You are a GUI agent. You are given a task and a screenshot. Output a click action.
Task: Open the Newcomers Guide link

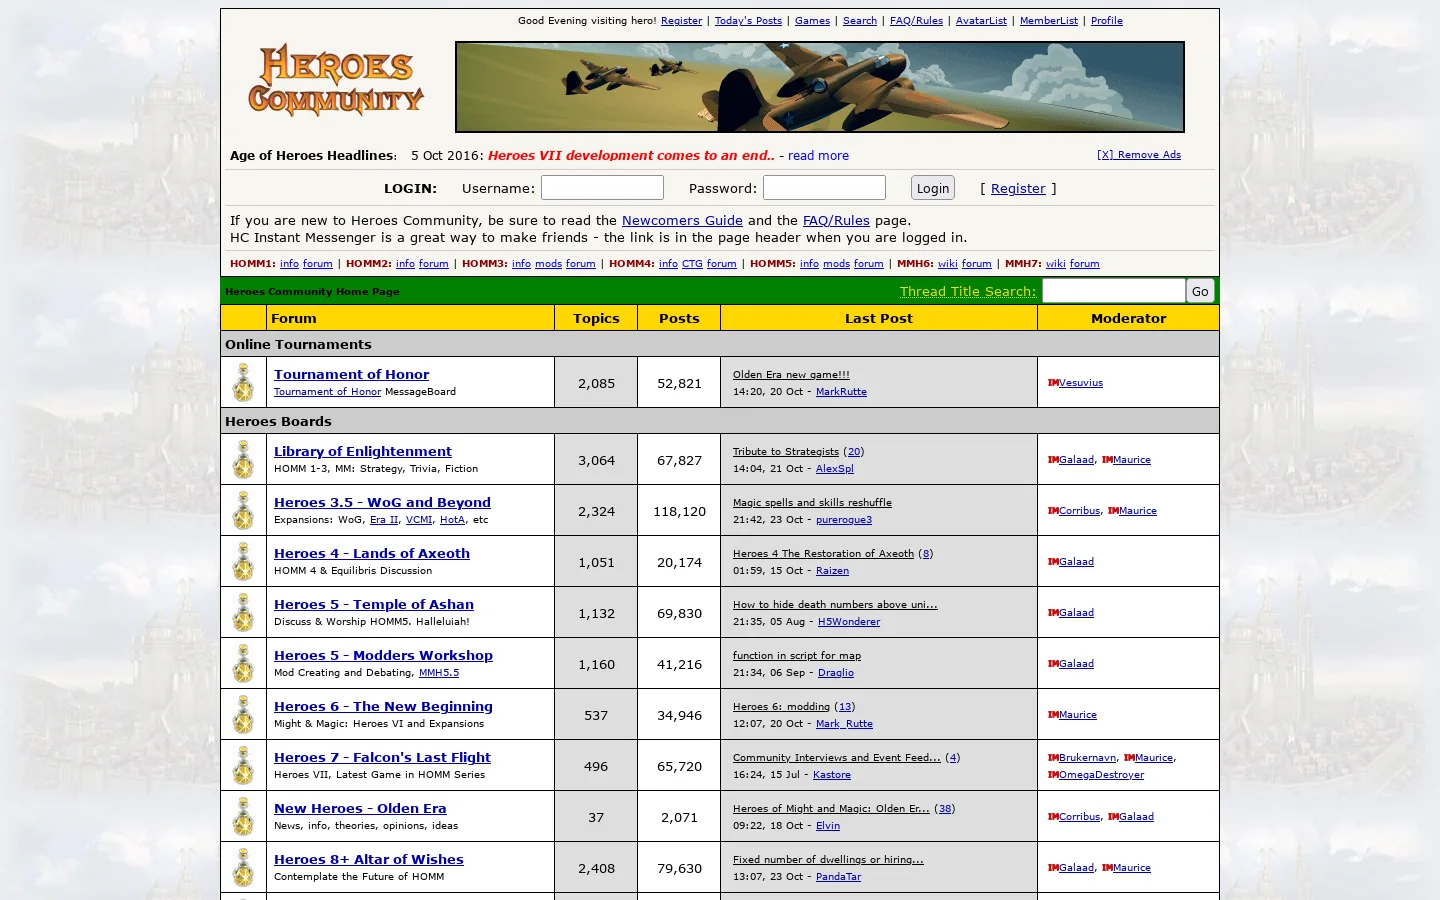tap(682, 221)
